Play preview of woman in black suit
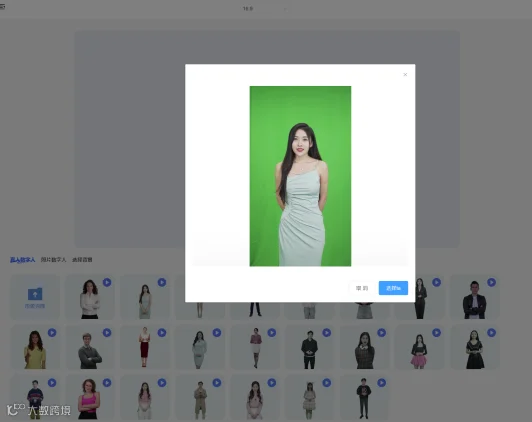The image size is (532, 422). click(x=437, y=282)
